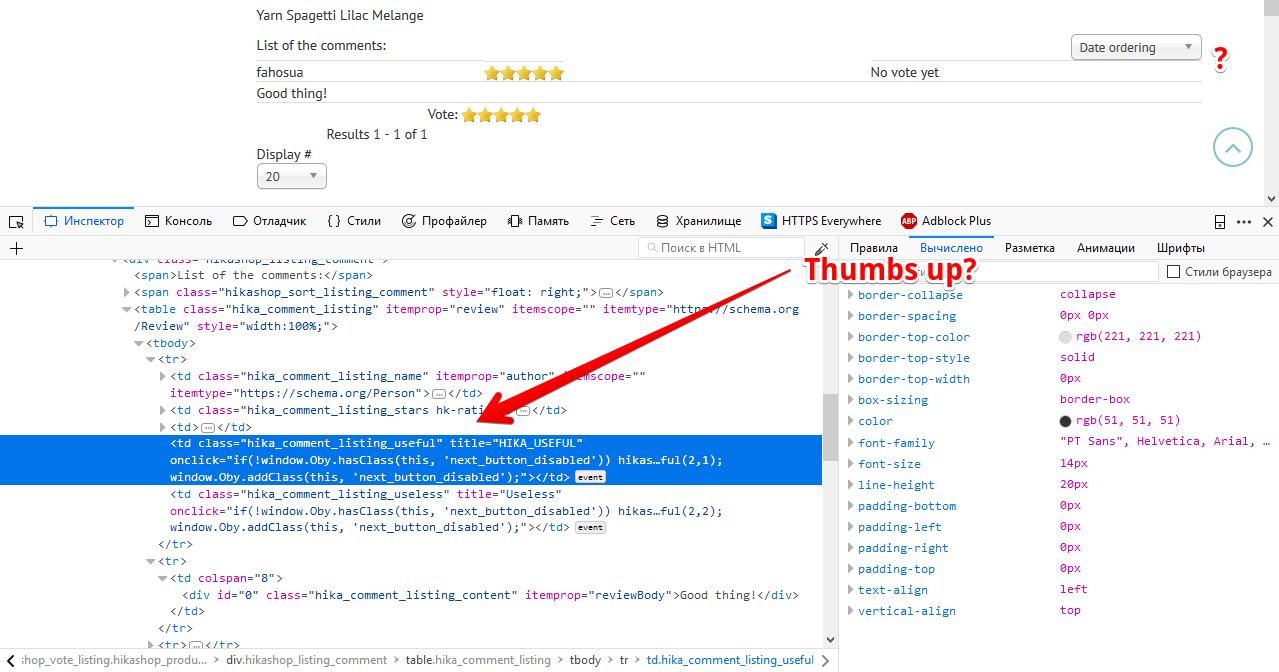The height and width of the screenshot is (672, 1279).
Task: Switch to the Консоль tab
Action: click(x=178, y=221)
